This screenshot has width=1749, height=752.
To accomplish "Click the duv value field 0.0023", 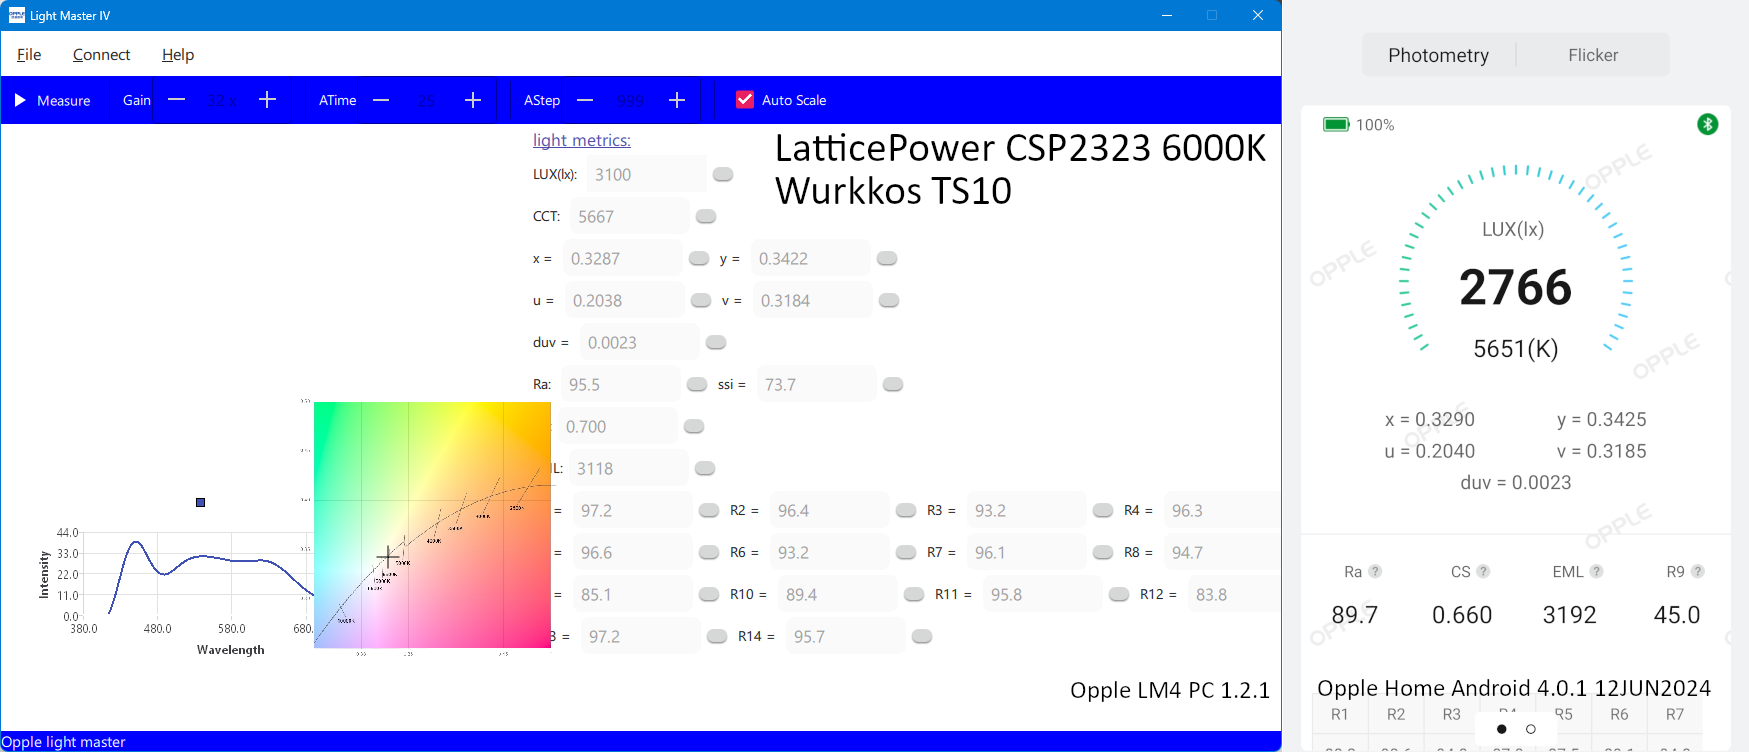I will point(639,342).
